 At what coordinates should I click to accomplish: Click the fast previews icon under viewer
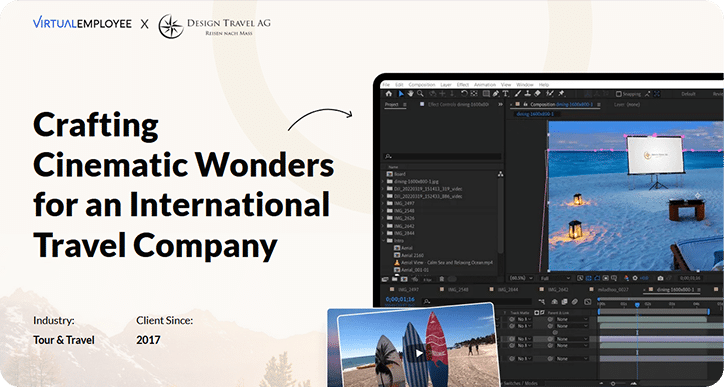coord(580,278)
